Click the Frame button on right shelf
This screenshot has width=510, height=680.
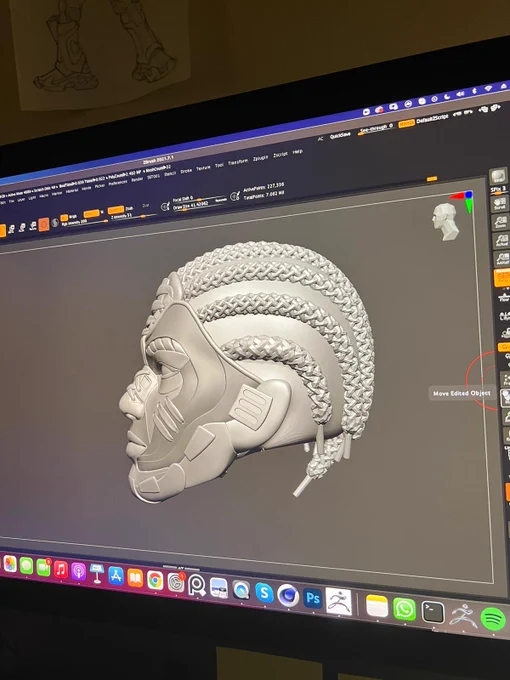[505, 379]
